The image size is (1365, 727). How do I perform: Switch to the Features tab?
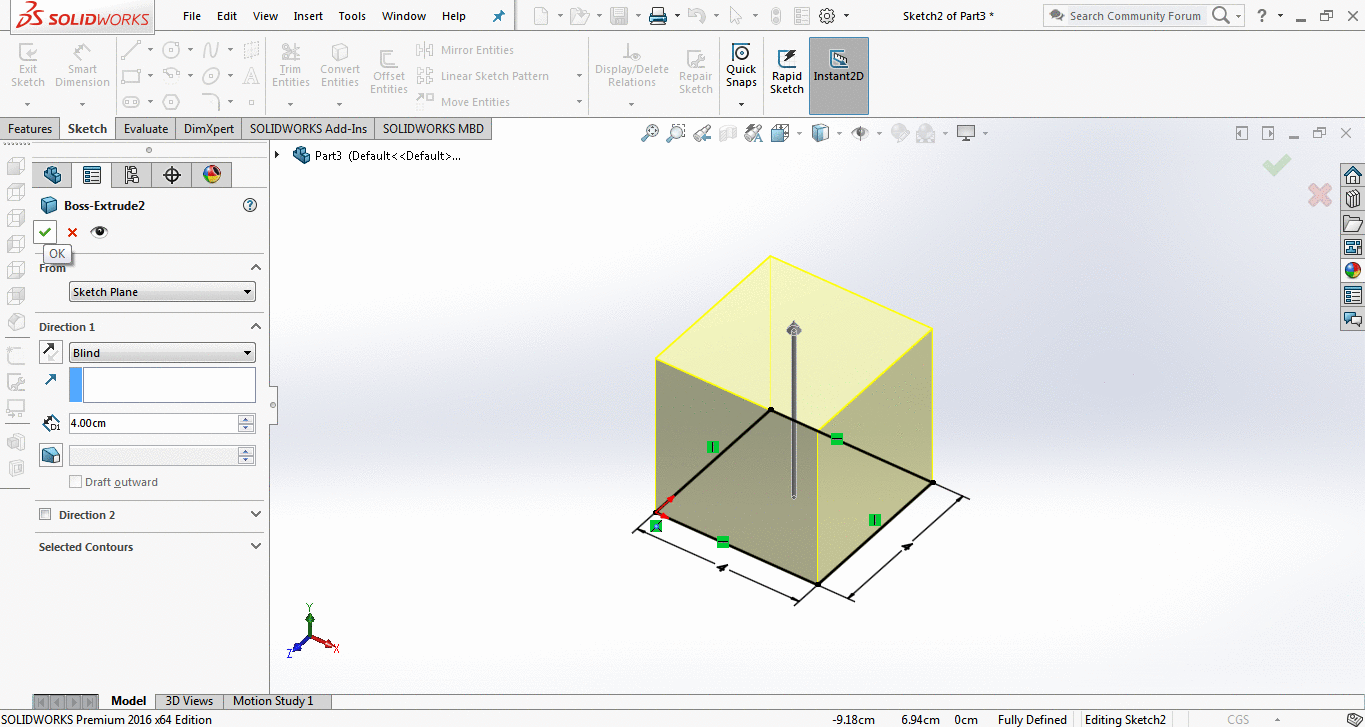click(x=30, y=129)
